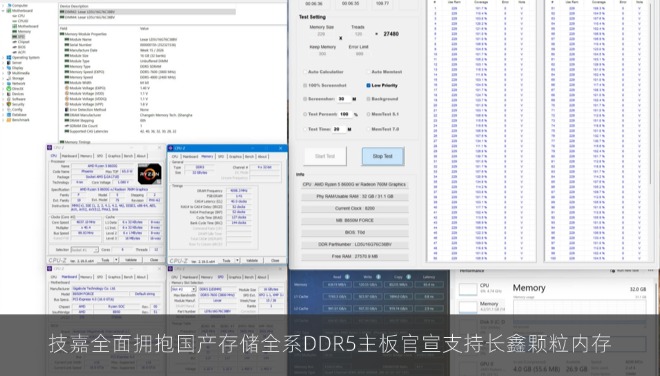Toggle the Auto Calculation option

305,72
